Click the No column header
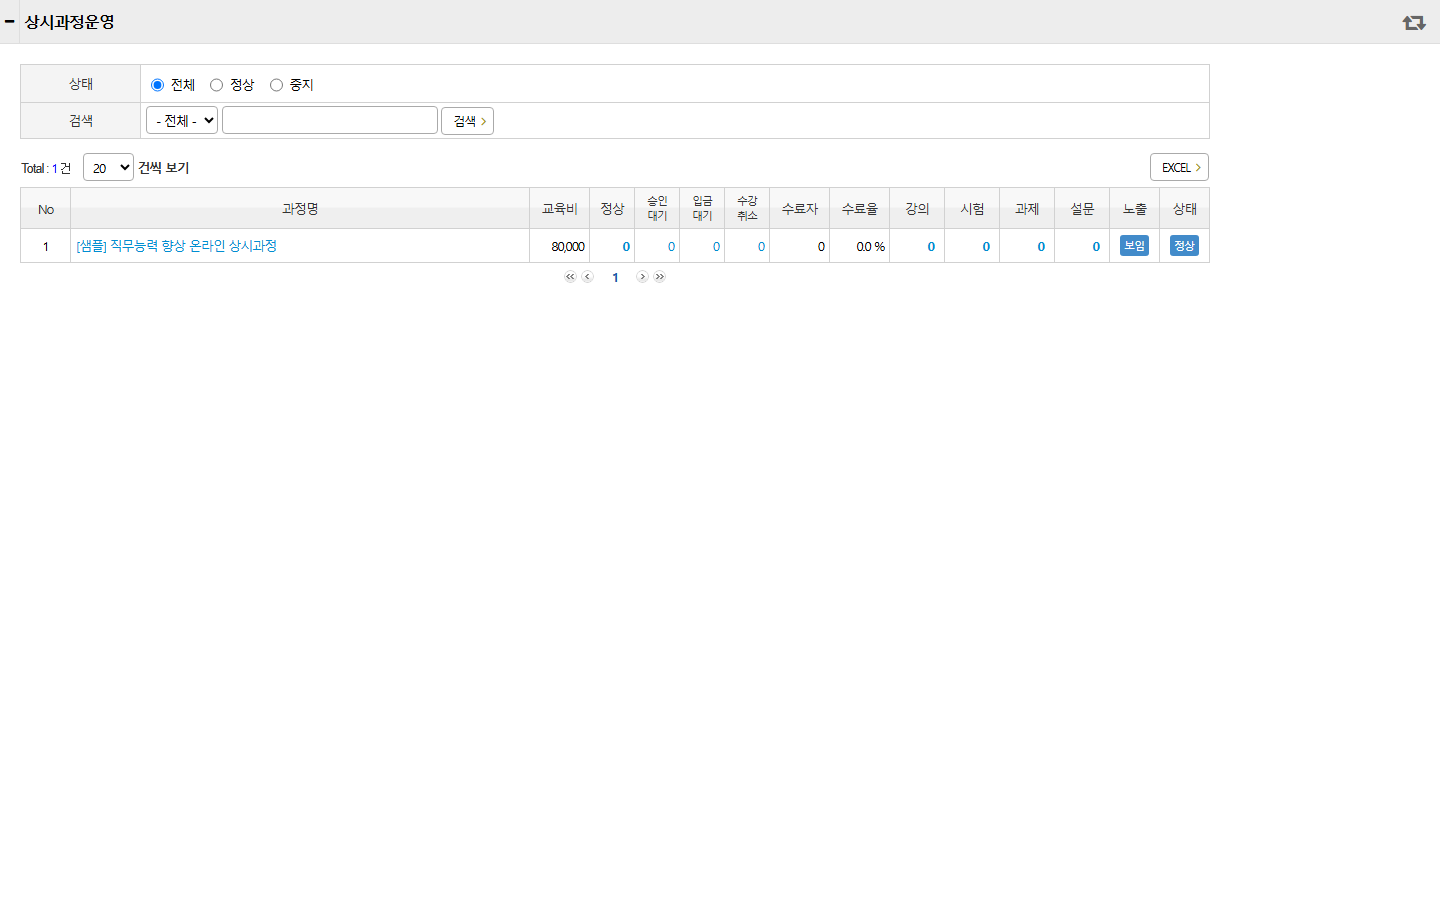The image size is (1440, 900). pos(46,209)
